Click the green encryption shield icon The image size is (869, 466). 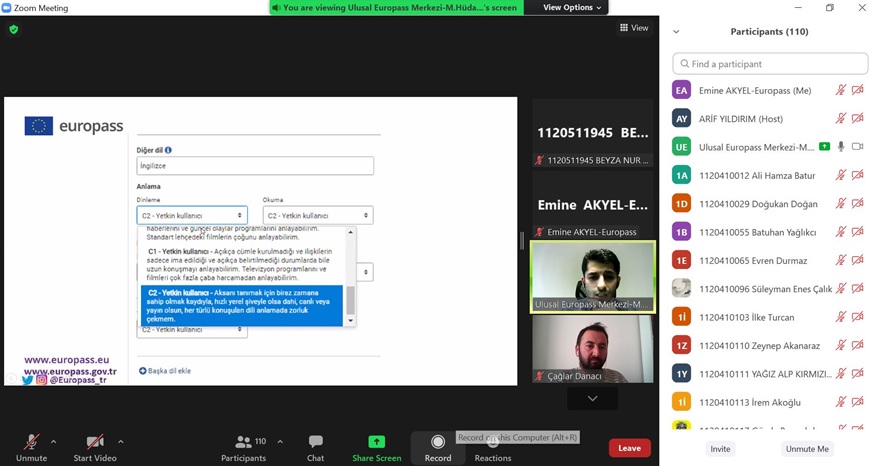[x=14, y=29]
